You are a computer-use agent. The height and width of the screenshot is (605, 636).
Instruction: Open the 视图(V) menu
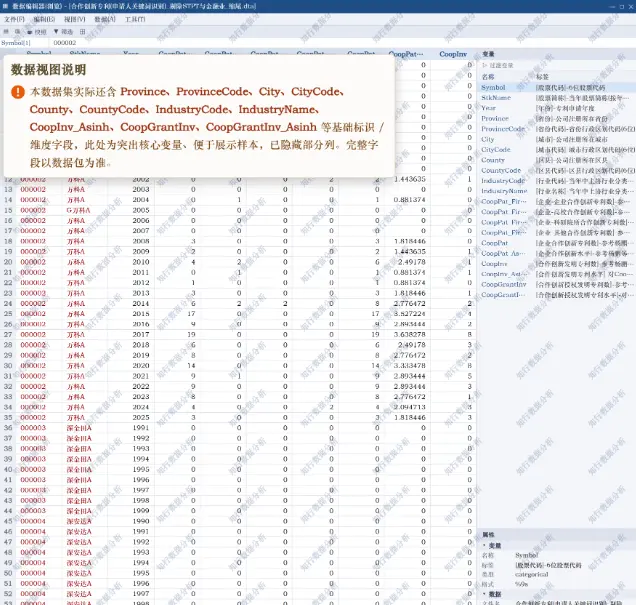coord(74,19)
